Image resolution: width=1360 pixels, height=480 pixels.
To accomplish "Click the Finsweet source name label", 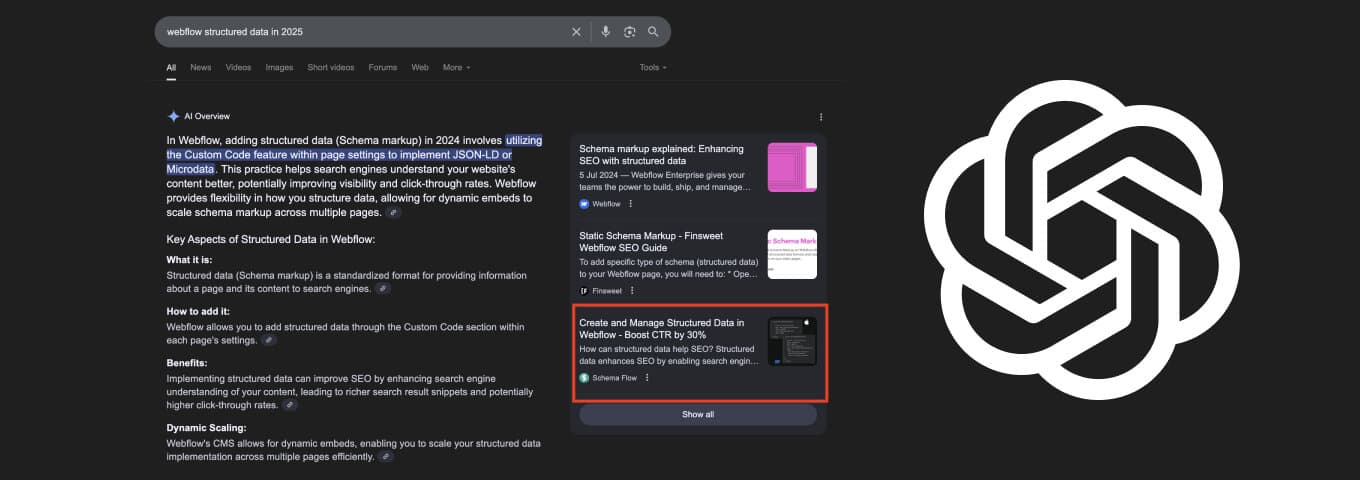I will pyautogui.click(x=608, y=291).
